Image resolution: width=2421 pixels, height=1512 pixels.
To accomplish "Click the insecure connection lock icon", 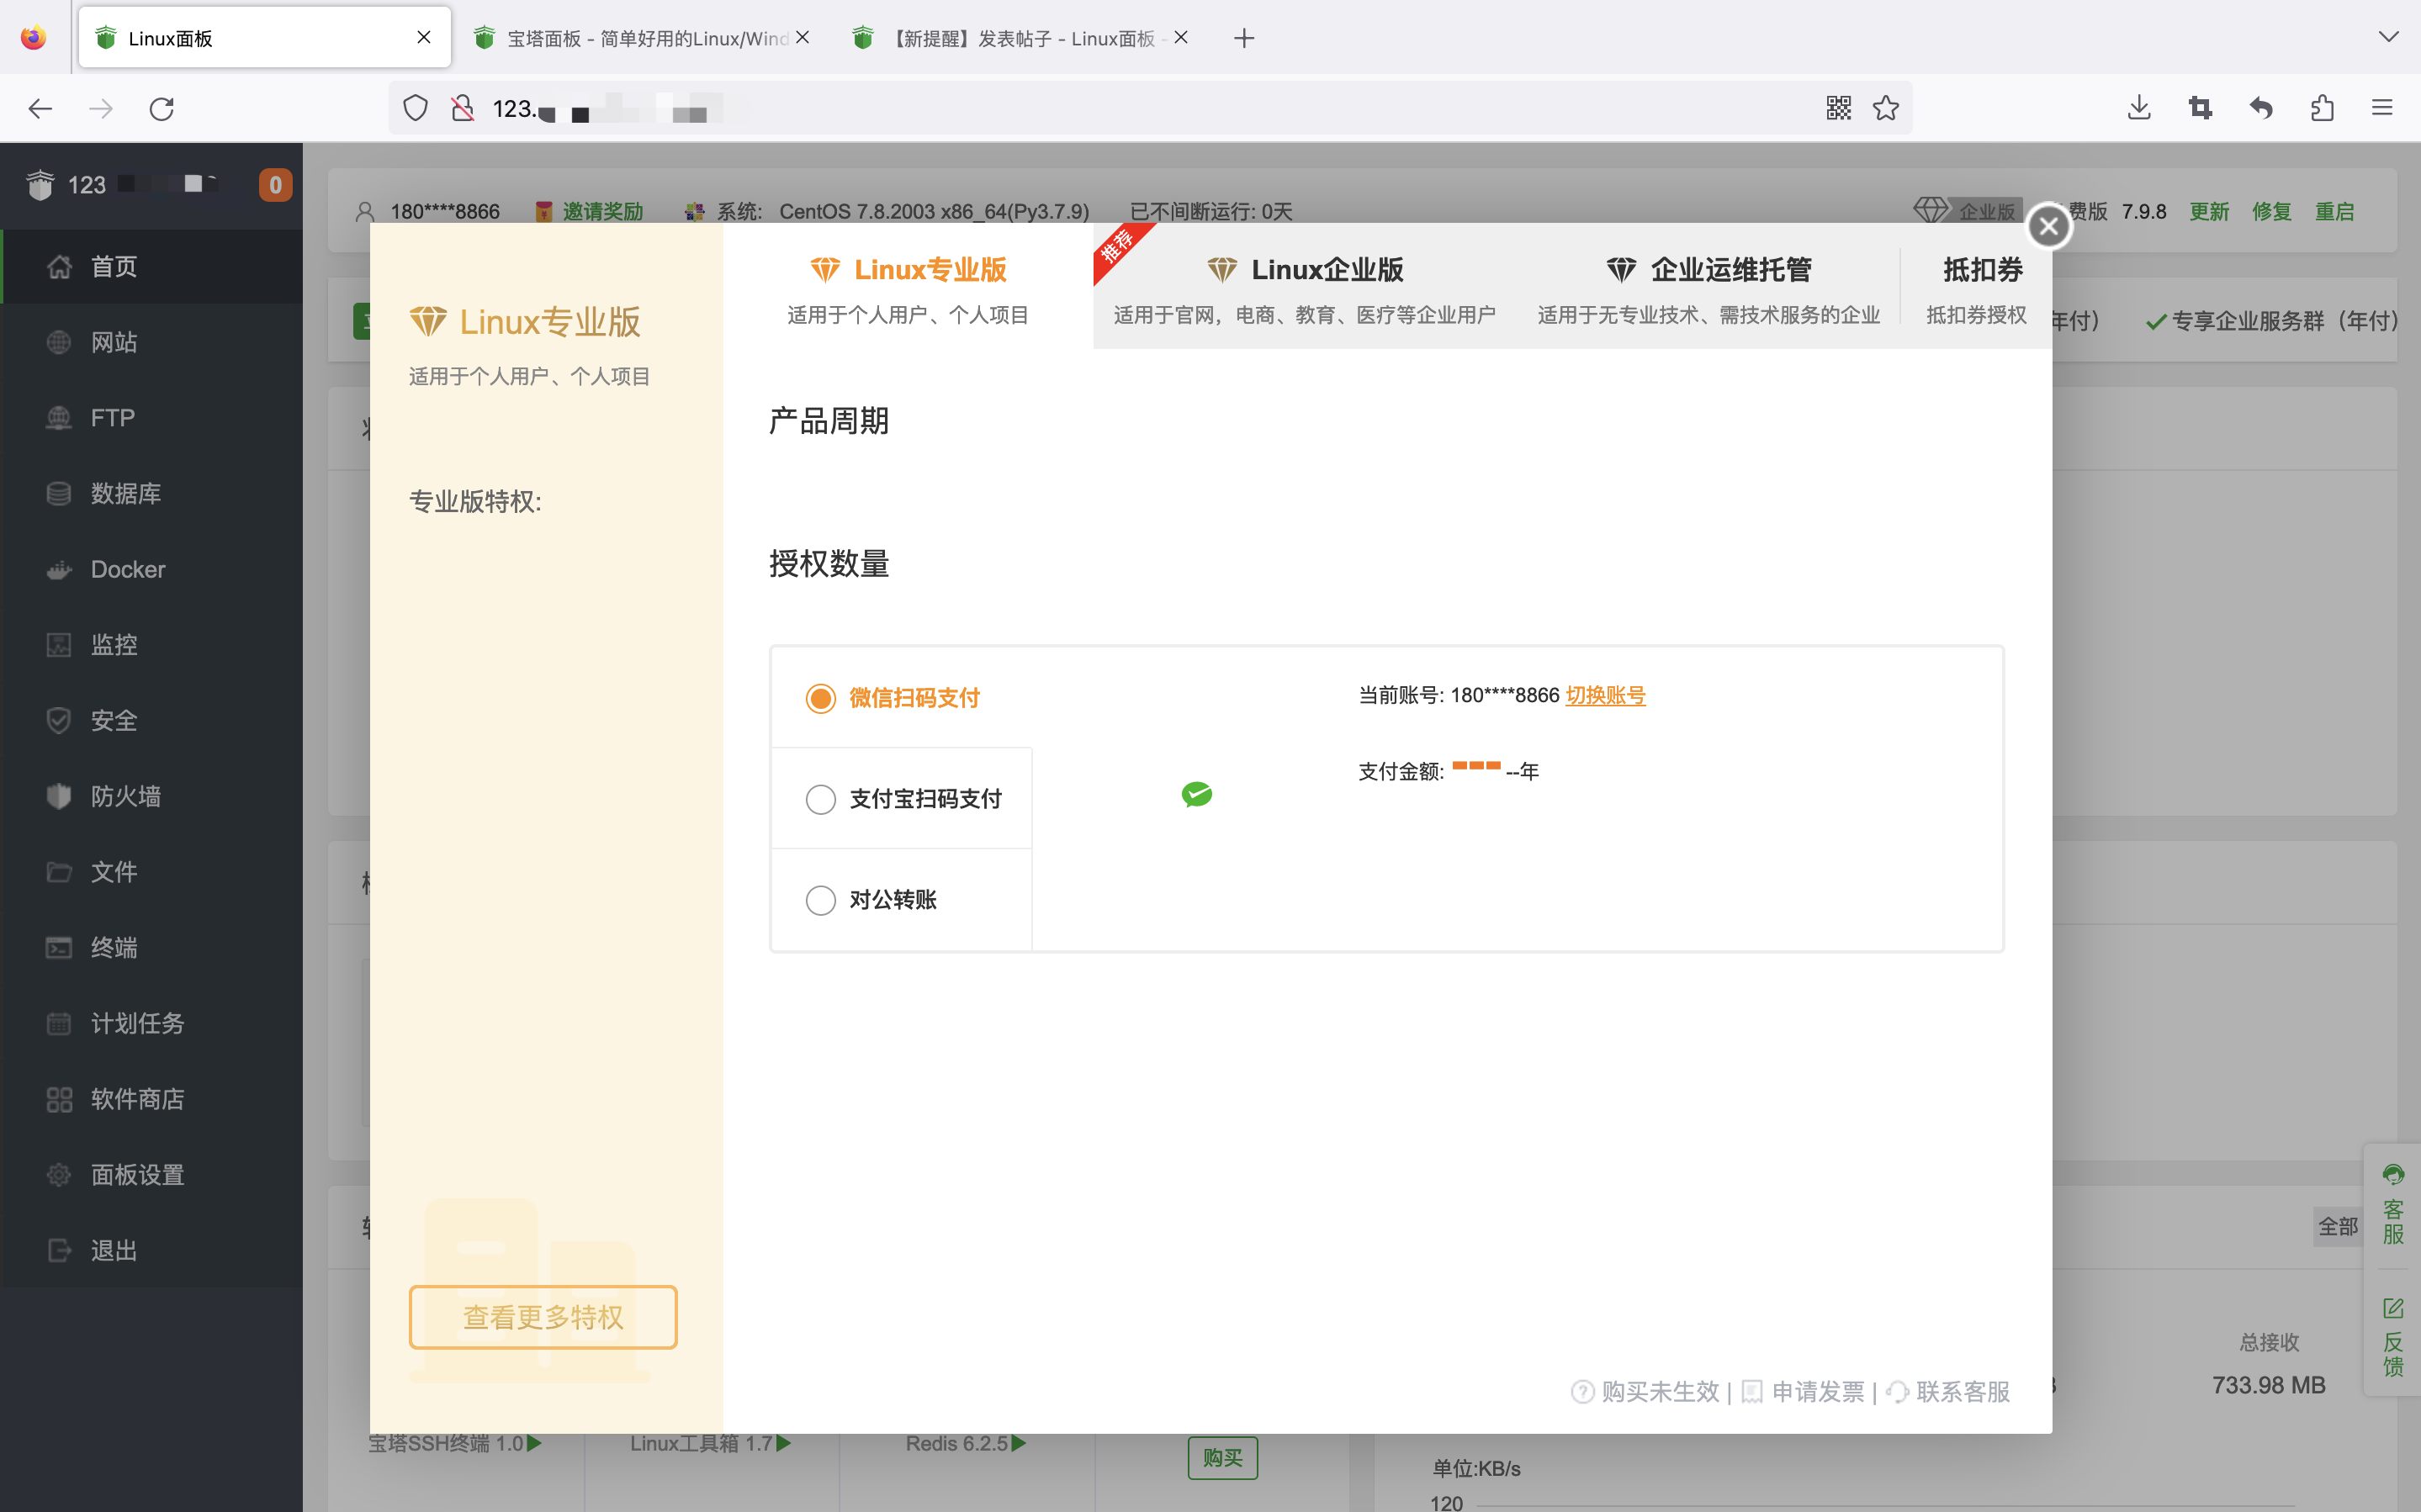I will [462, 108].
